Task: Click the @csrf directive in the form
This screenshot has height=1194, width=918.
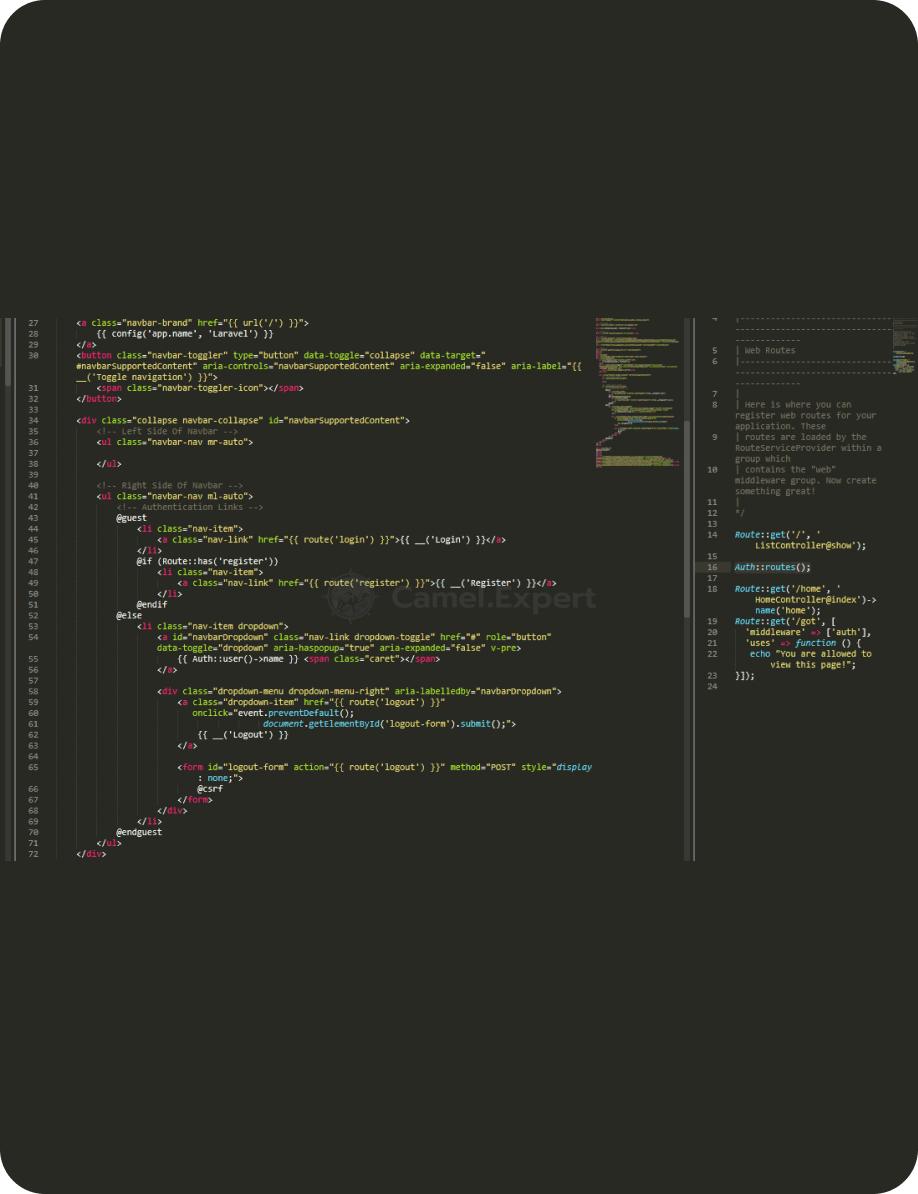Action: 209,788
